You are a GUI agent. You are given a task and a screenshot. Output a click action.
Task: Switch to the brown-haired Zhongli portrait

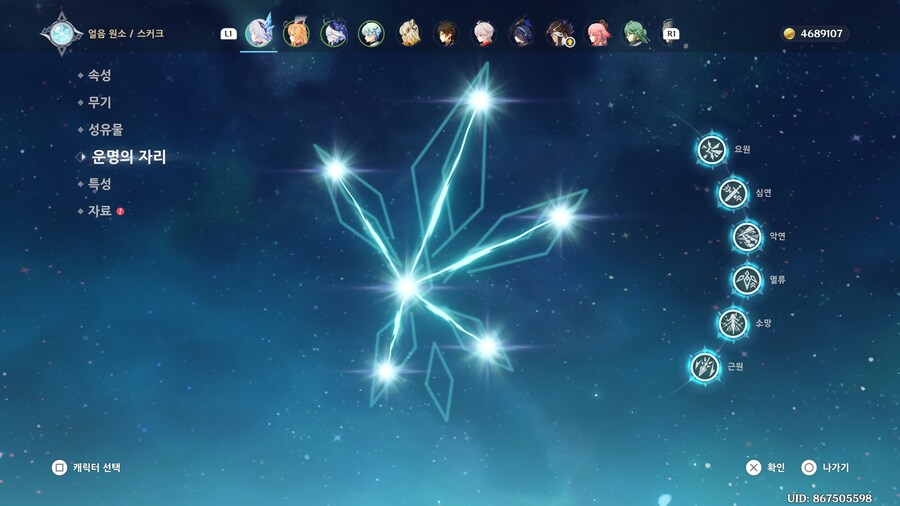(447, 33)
